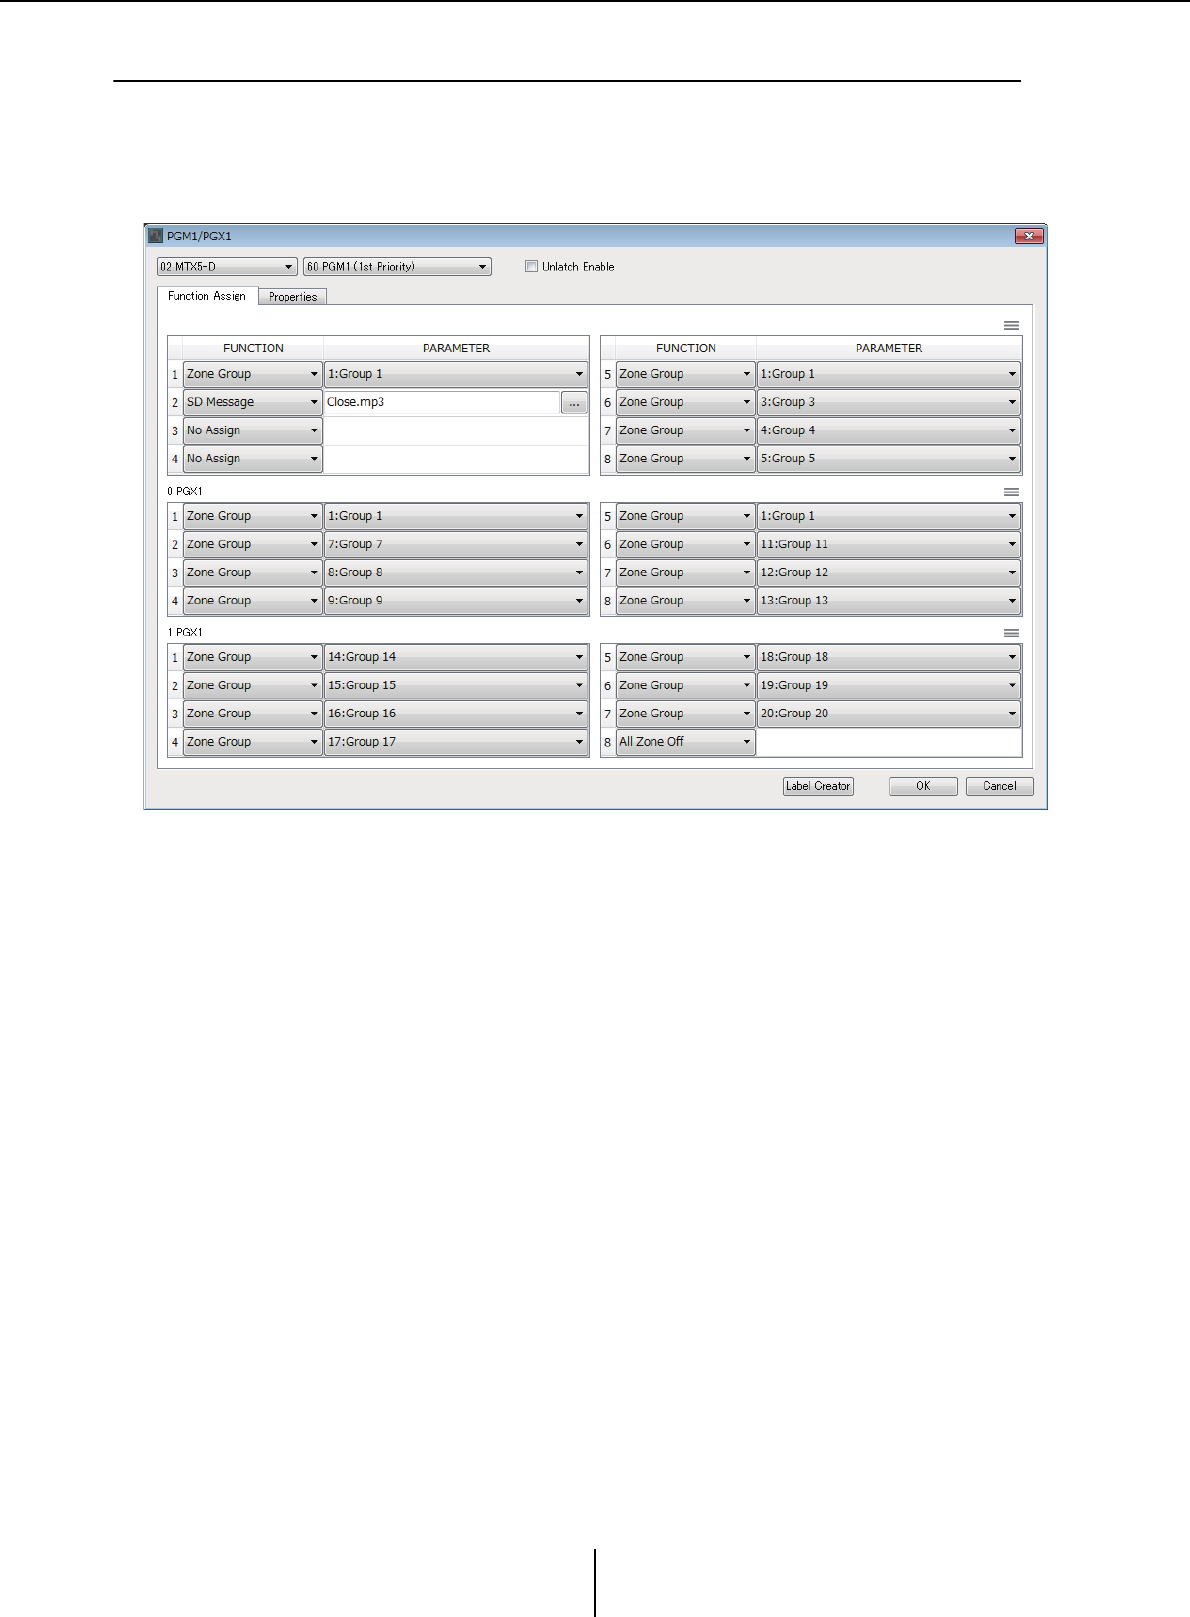1190x1617 pixels.
Task: Open the 9:Group 9 parameter dropdown
Action: point(456,600)
